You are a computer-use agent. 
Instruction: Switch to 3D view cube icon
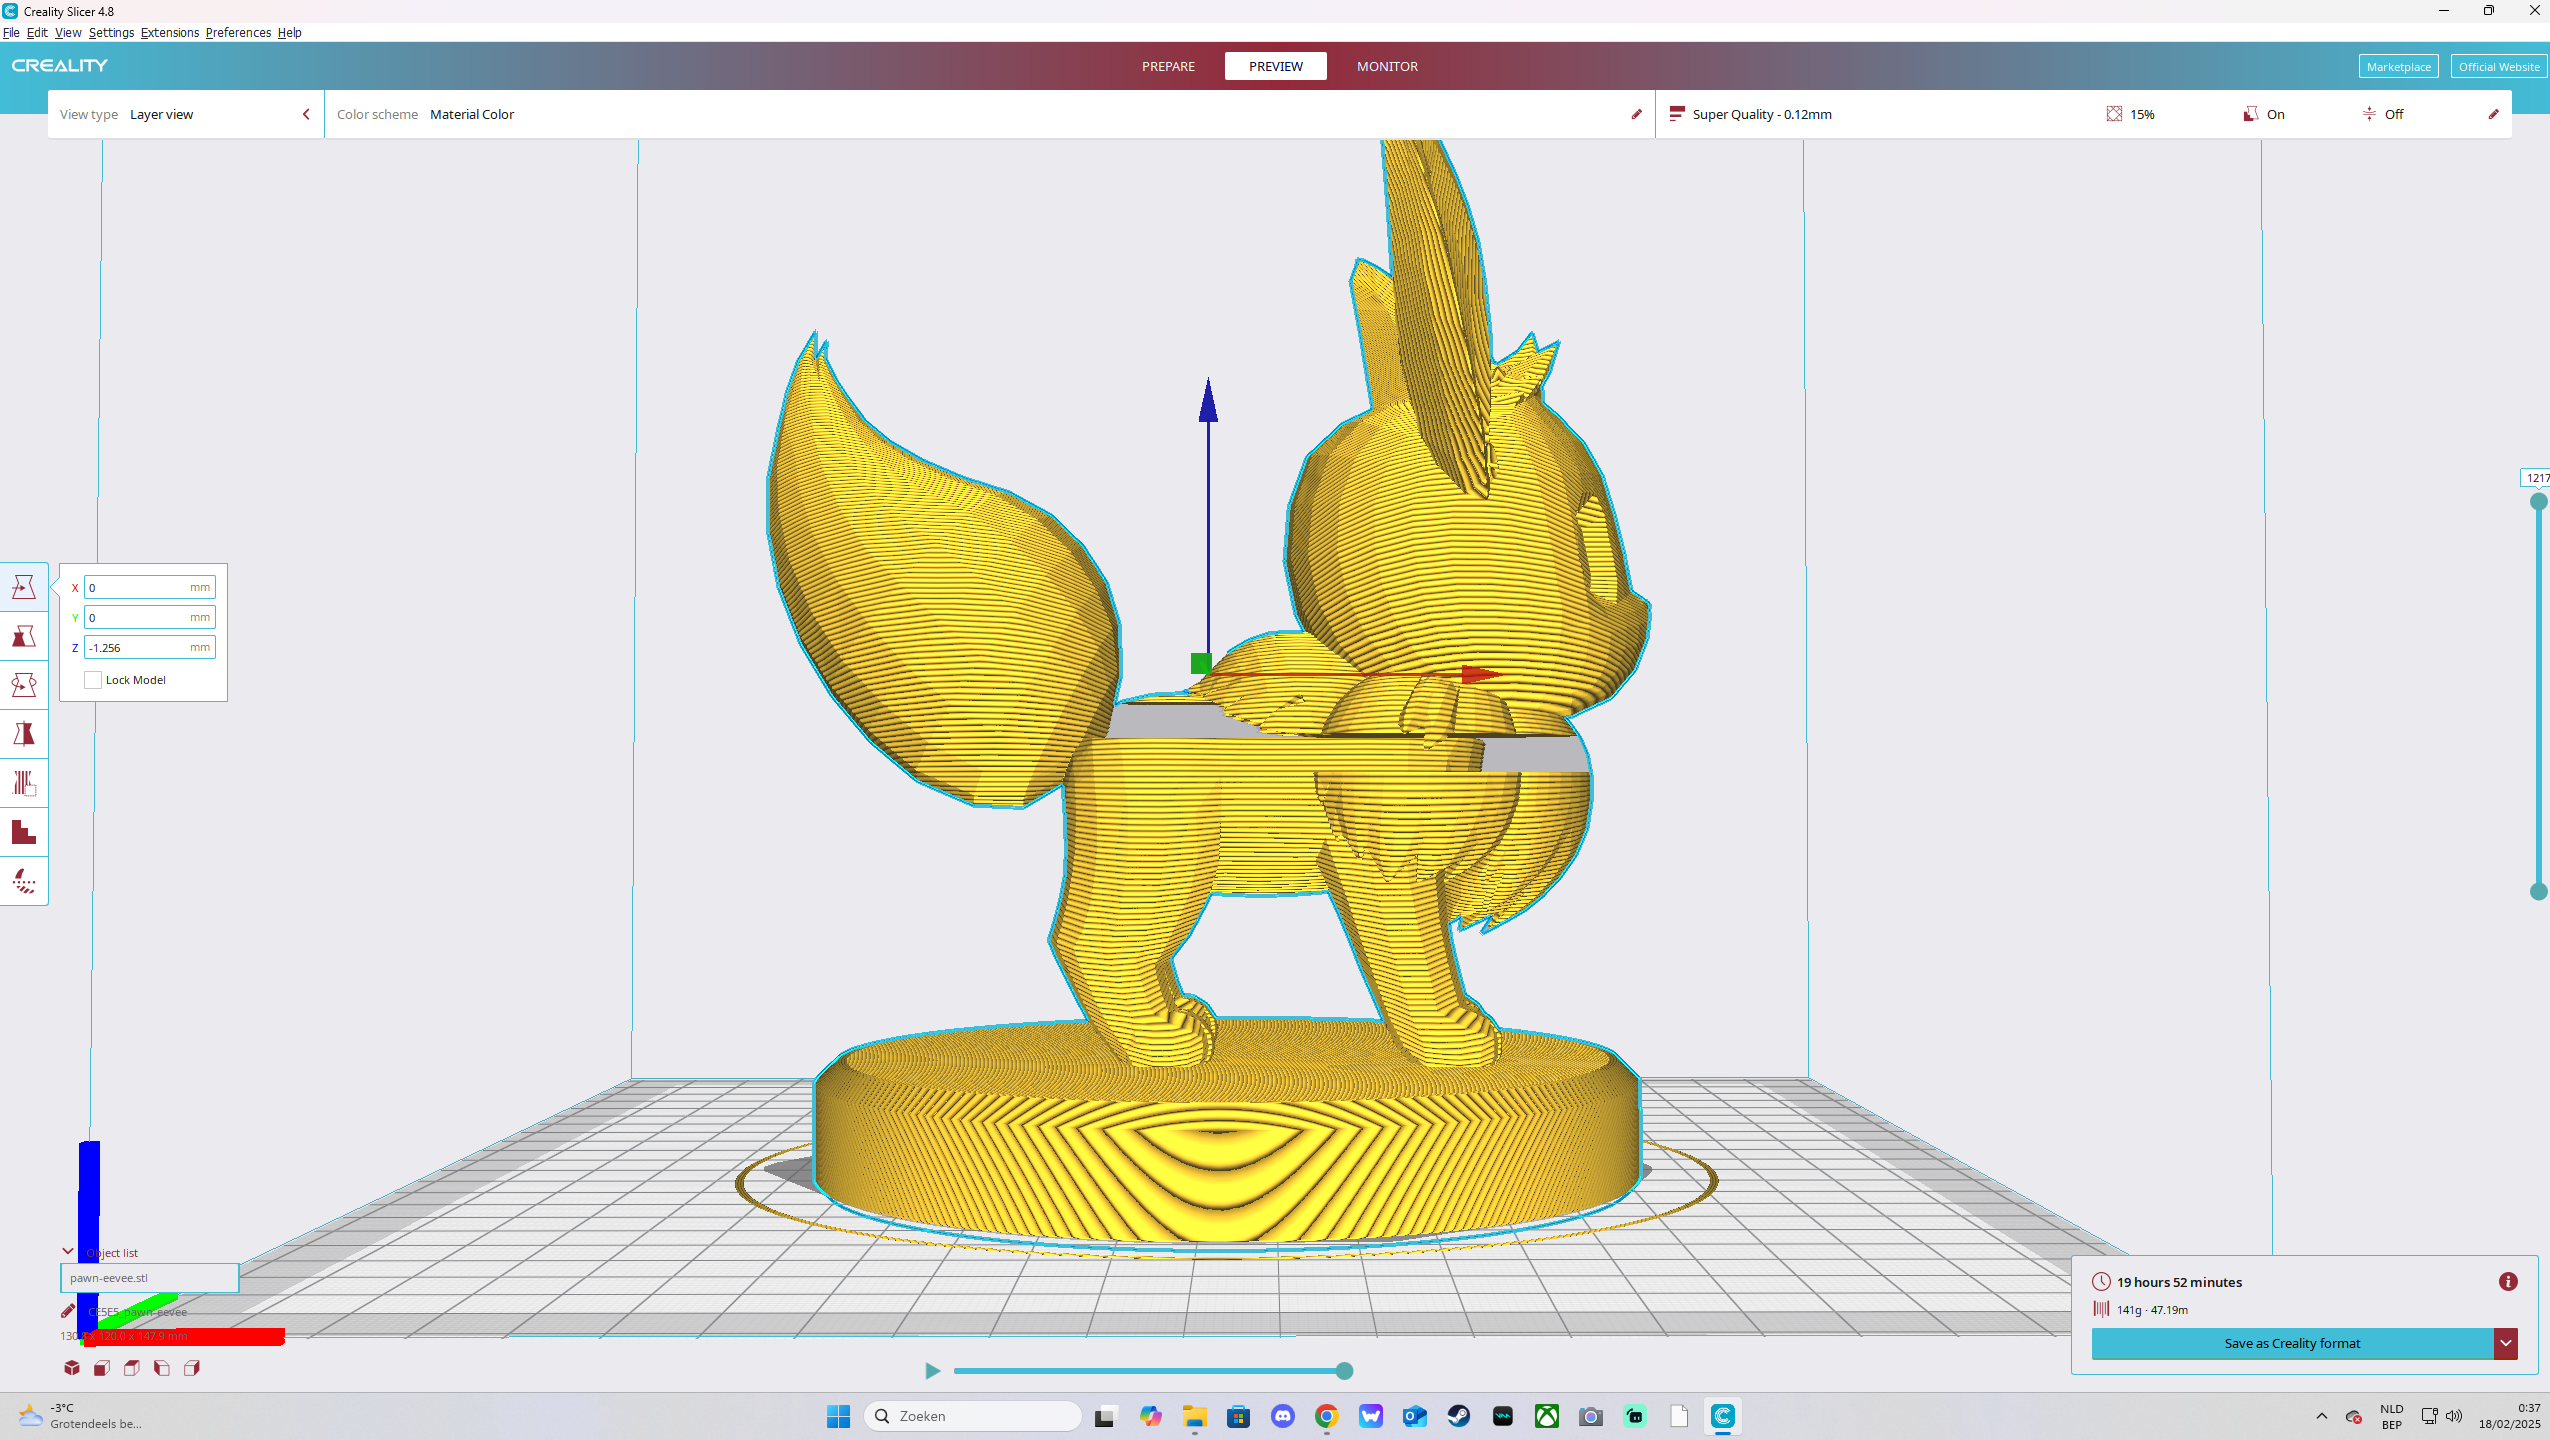coord(72,1368)
